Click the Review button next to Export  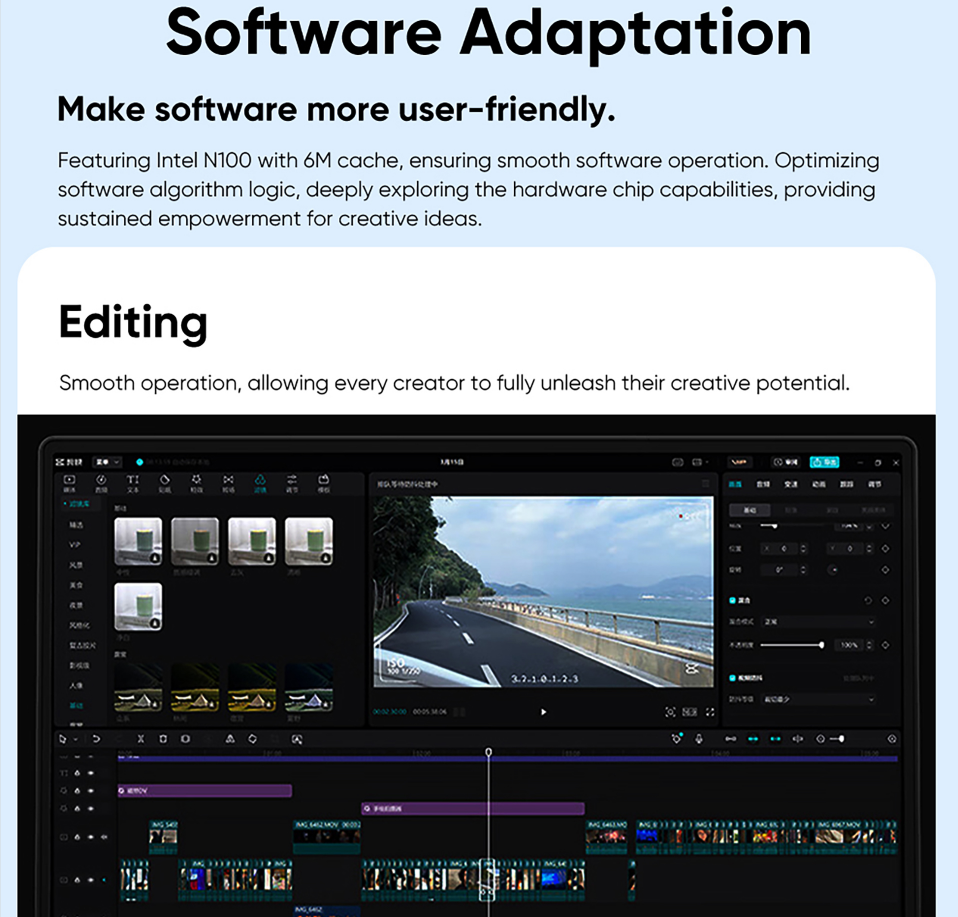[x=786, y=462]
